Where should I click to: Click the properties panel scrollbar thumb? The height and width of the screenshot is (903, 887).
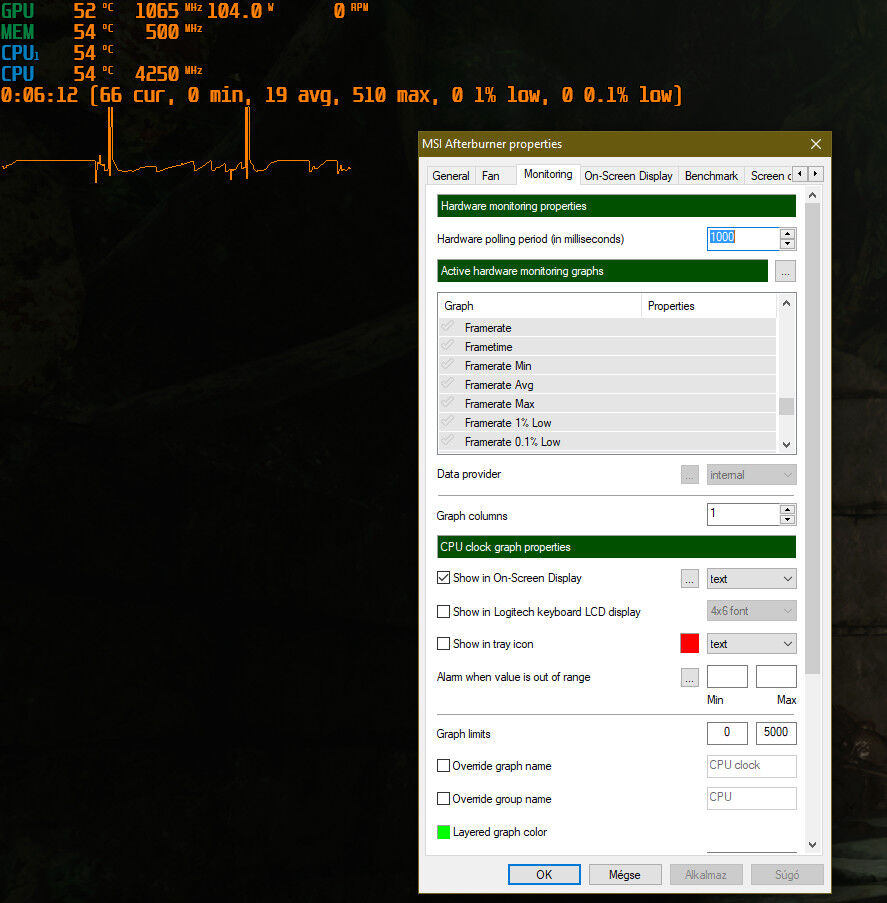coord(812,438)
